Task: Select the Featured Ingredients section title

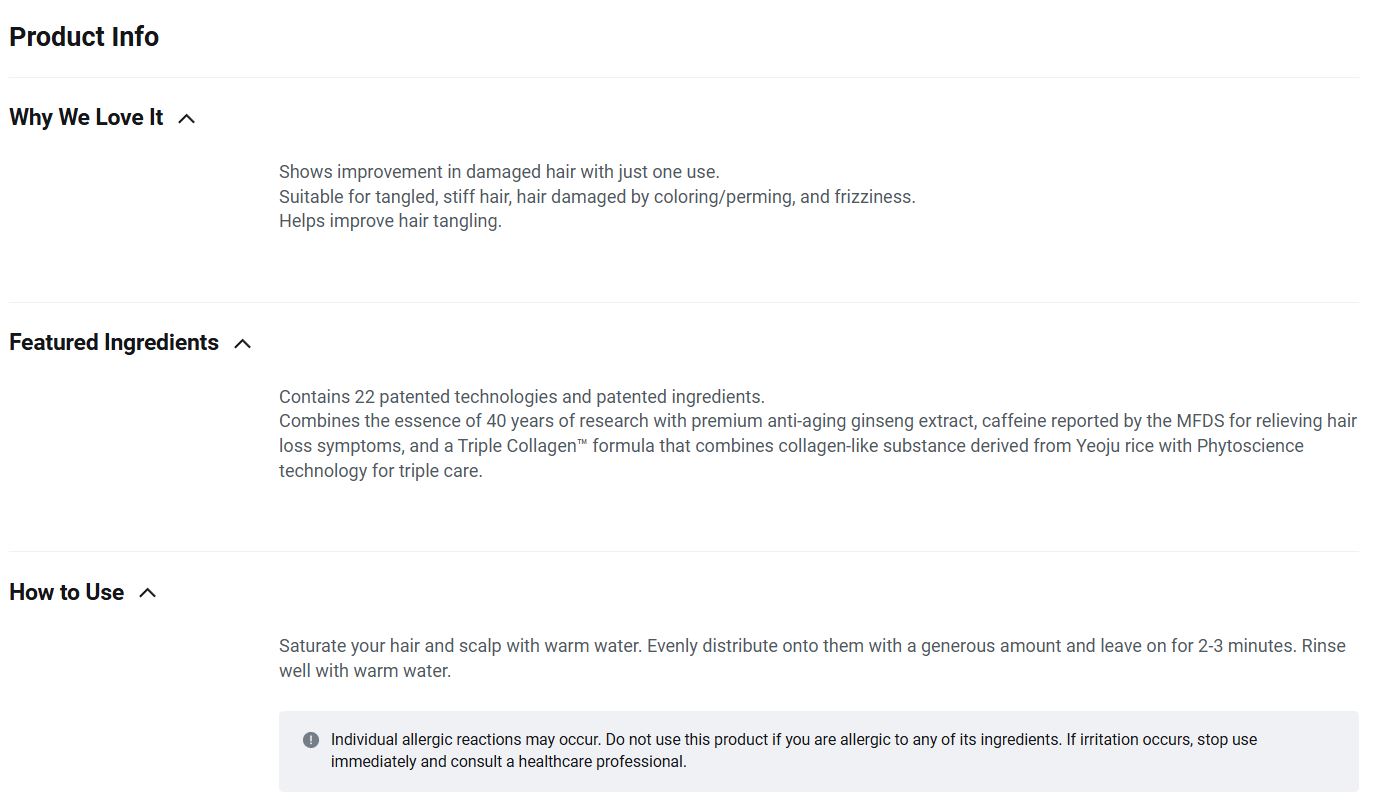Action: (114, 343)
